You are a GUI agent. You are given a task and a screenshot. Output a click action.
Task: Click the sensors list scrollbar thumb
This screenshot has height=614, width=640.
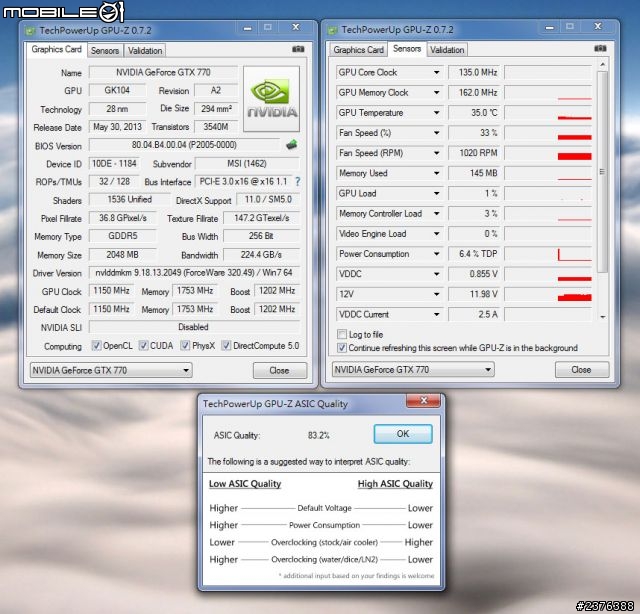(x=602, y=171)
